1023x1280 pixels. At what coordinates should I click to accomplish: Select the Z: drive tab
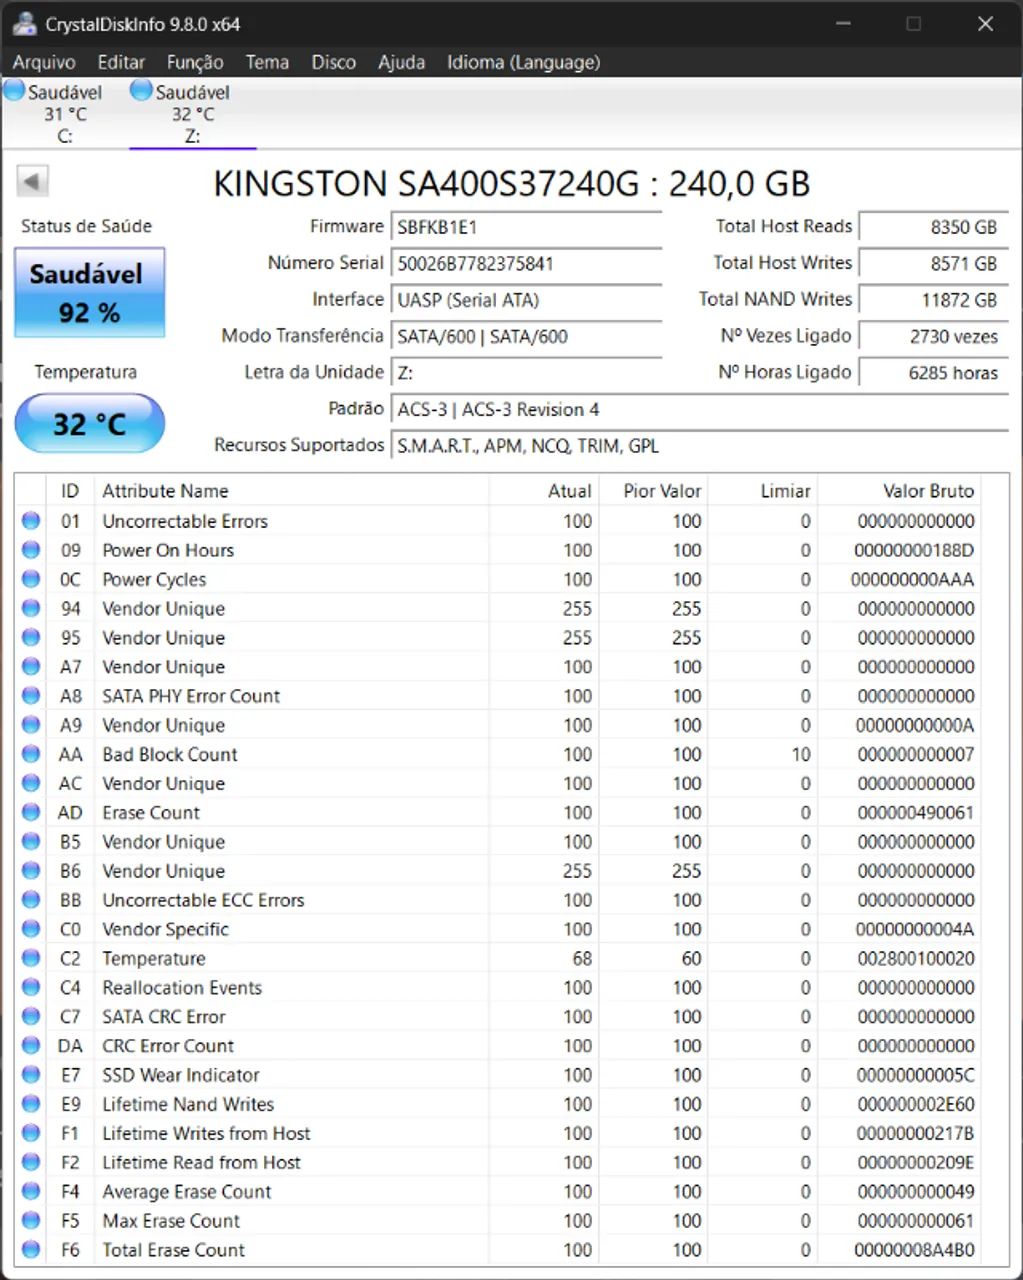pyautogui.click(x=192, y=110)
